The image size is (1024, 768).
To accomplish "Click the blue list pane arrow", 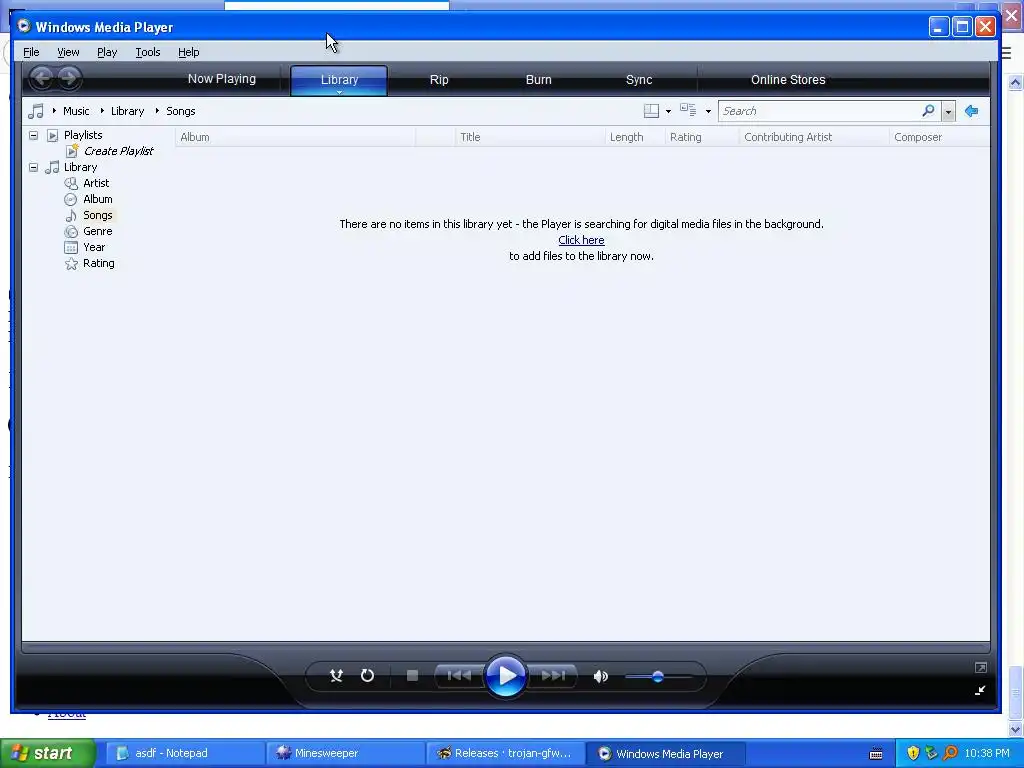I will (x=972, y=111).
